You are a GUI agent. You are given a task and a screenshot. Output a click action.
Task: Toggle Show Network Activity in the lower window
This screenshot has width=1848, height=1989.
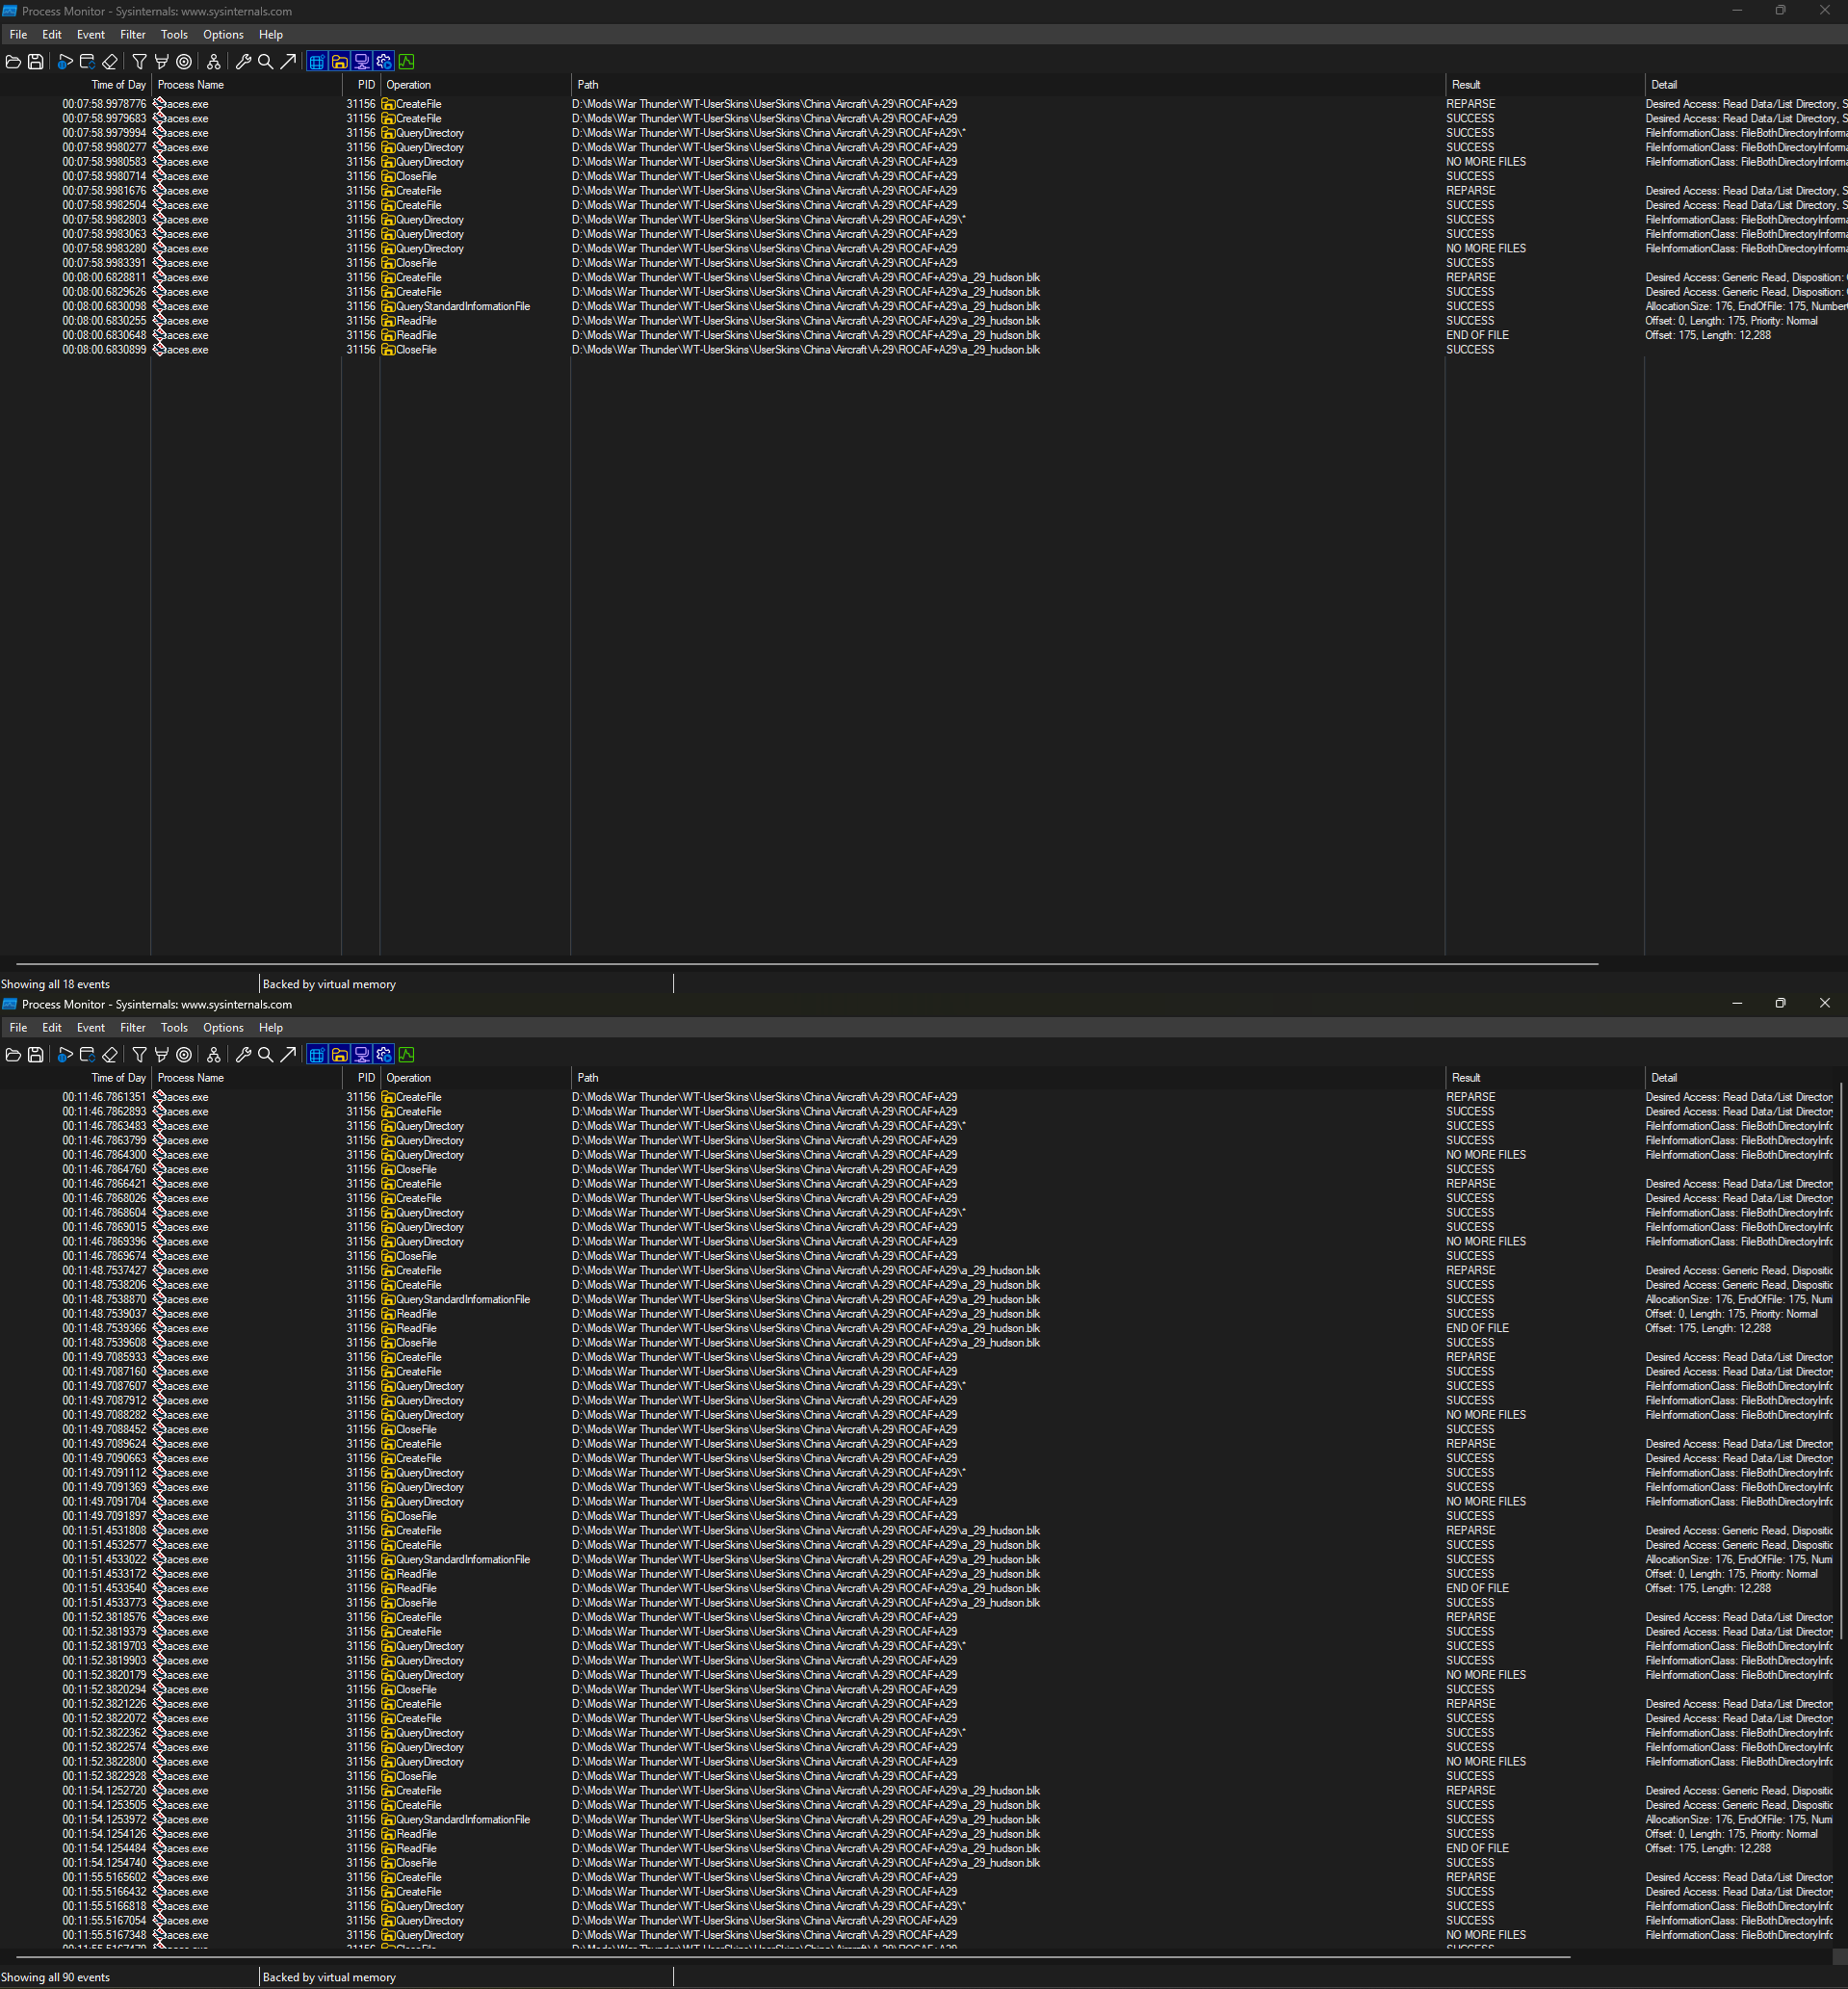(362, 1055)
